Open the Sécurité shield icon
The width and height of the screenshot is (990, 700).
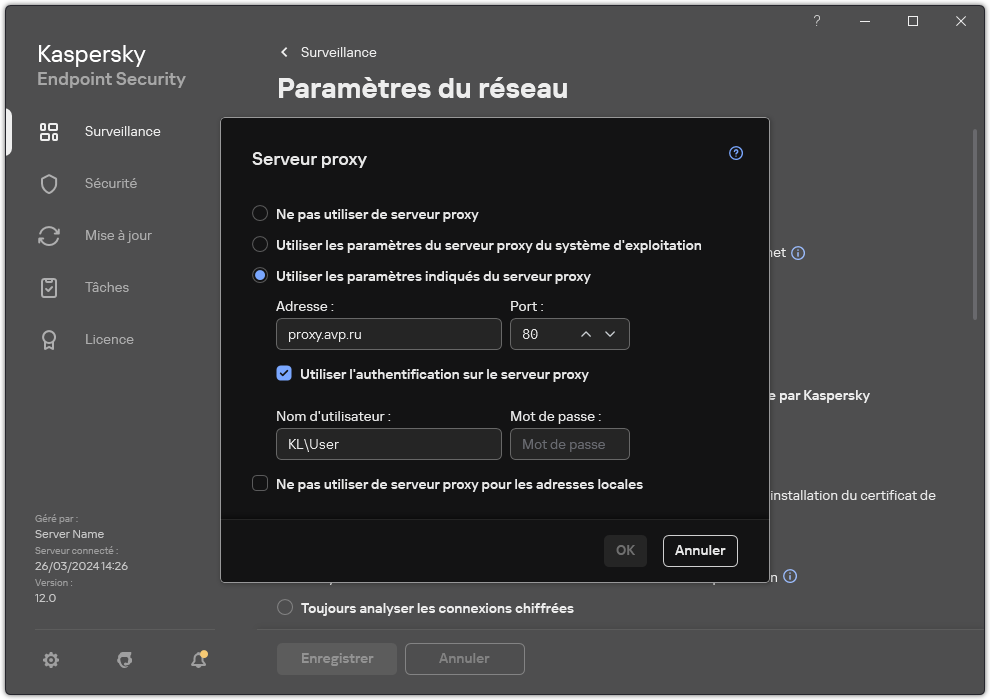click(49, 183)
